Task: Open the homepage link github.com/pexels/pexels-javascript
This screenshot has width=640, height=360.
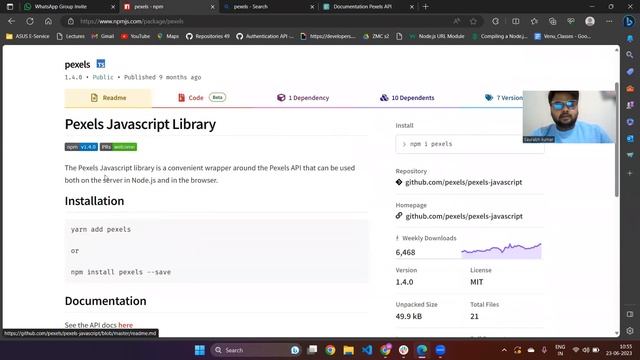Action: [x=464, y=216]
